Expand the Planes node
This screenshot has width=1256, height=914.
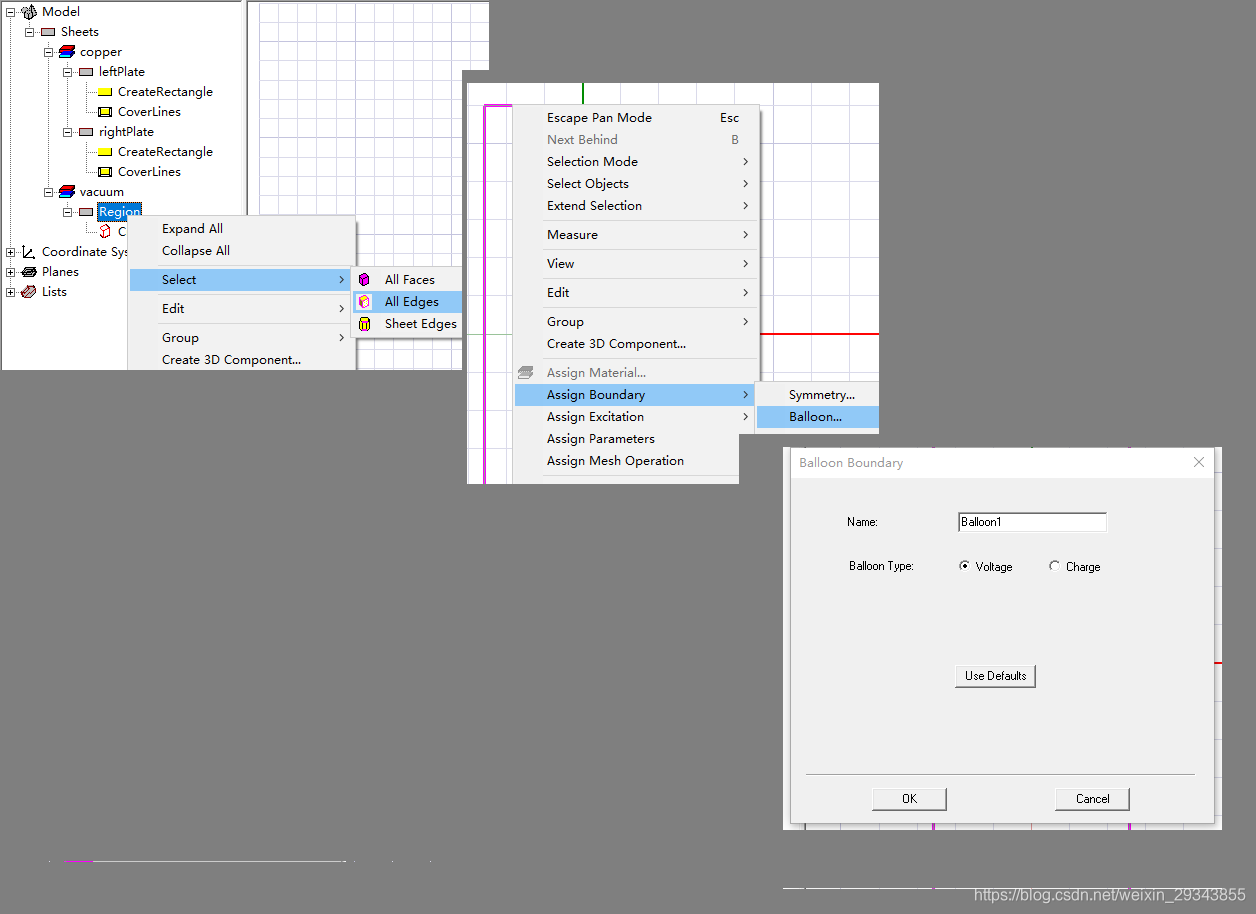tap(11, 272)
